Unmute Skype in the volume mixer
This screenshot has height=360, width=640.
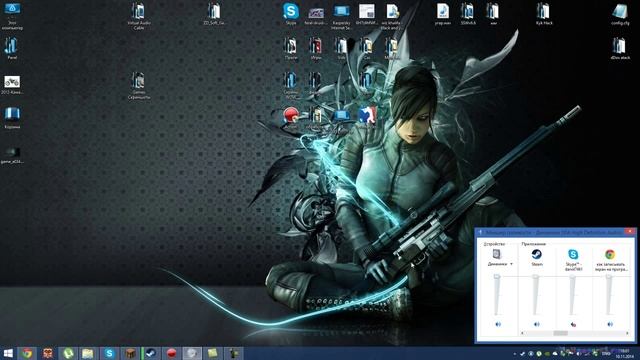(573, 324)
